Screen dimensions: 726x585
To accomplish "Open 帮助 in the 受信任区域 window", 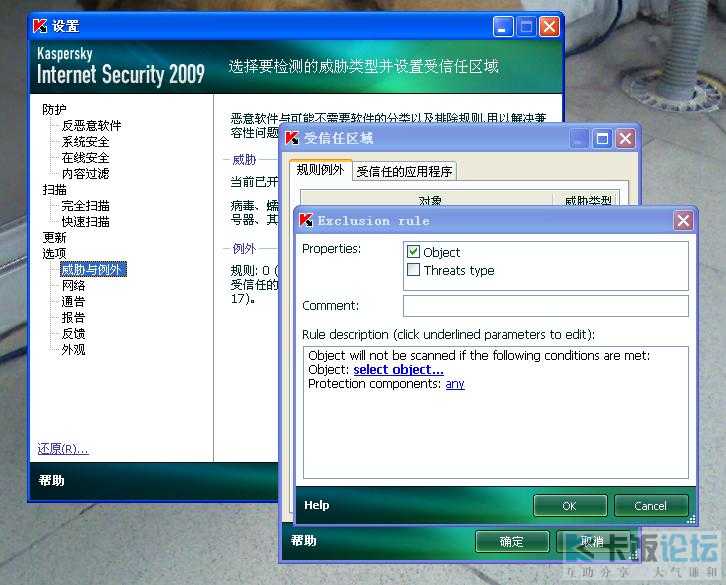I will click(x=304, y=540).
